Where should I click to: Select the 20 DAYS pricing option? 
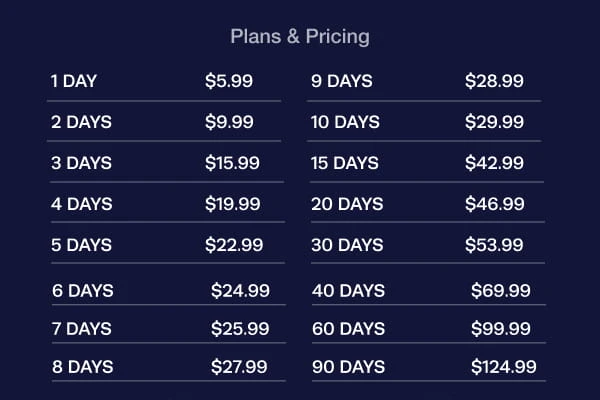pyautogui.click(x=347, y=204)
